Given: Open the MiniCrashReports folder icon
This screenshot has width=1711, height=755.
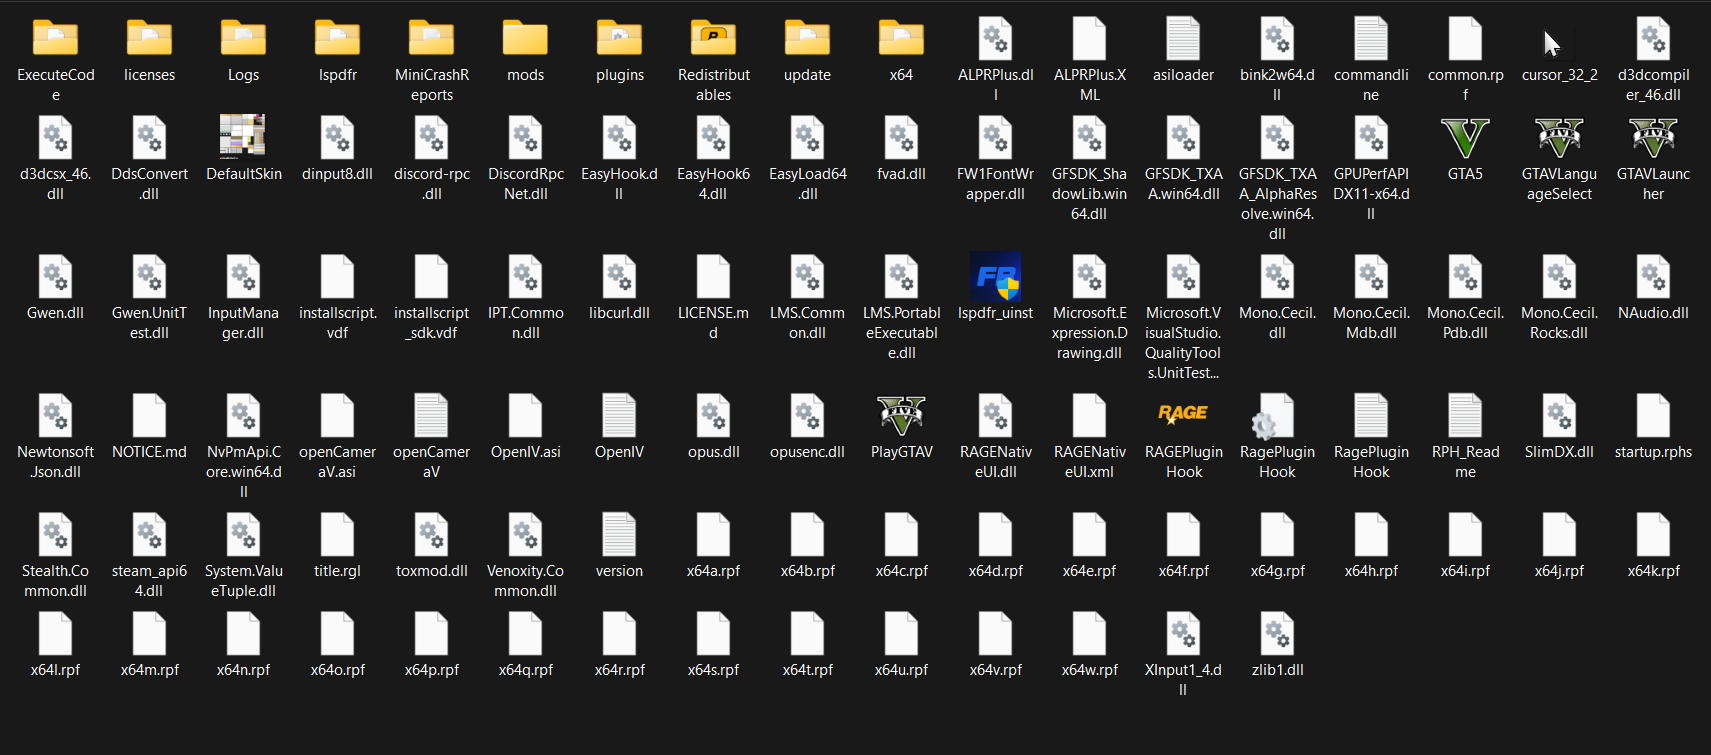Looking at the screenshot, I should click(x=432, y=38).
